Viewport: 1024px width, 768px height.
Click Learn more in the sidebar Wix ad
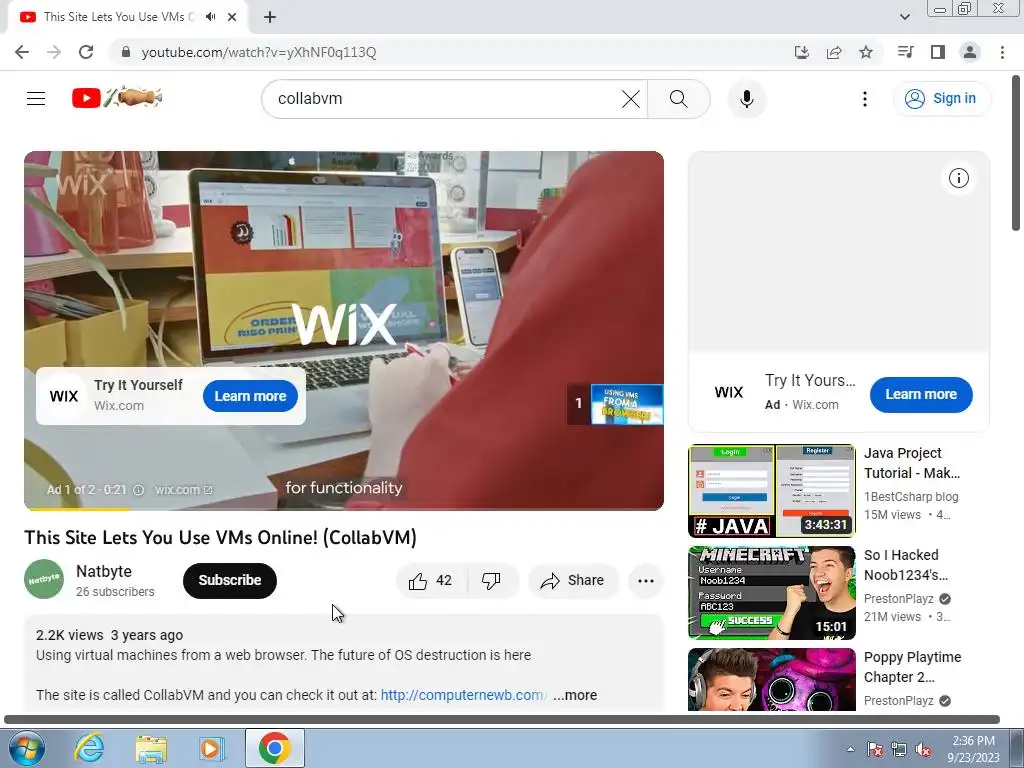tap(921, 394)
